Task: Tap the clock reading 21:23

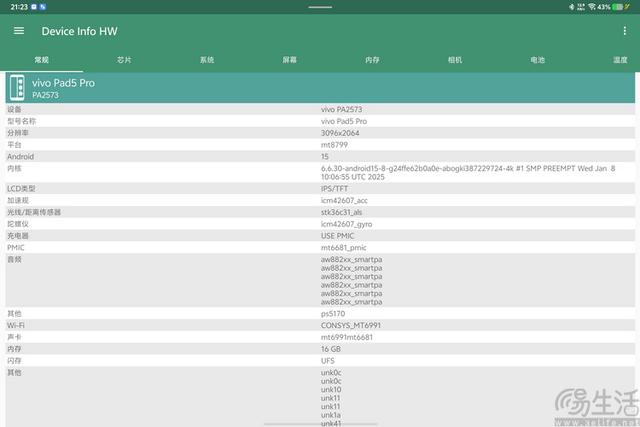Action: (19, 7)
